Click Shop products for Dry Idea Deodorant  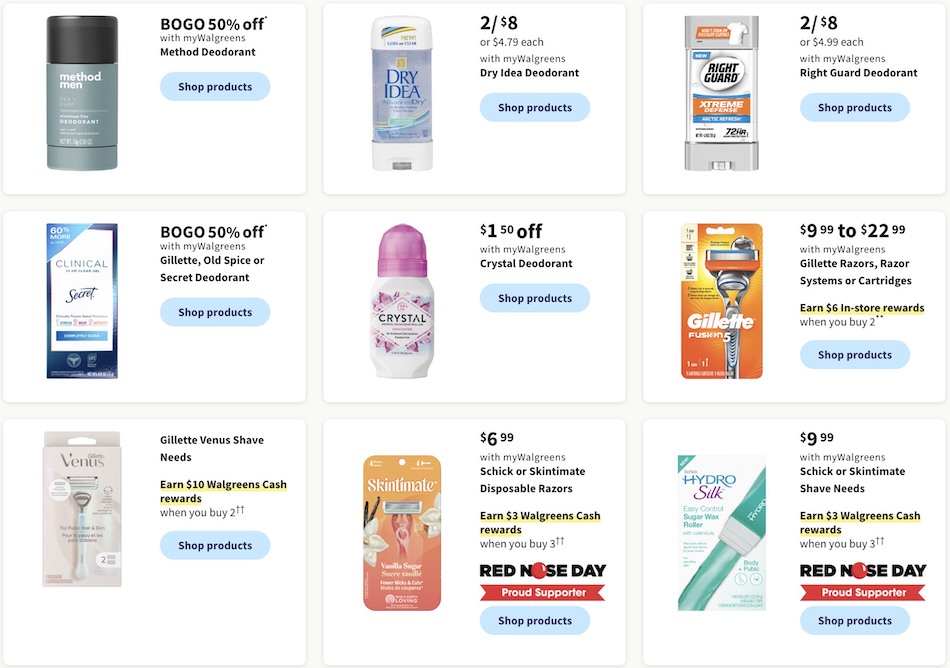click(x=534, y=107)
